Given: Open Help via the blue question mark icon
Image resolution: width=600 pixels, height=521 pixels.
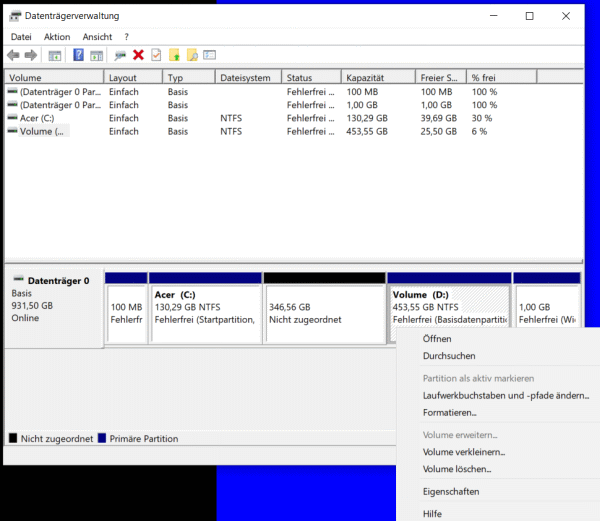Looking at the screenshot, I should tap(78, 55).
